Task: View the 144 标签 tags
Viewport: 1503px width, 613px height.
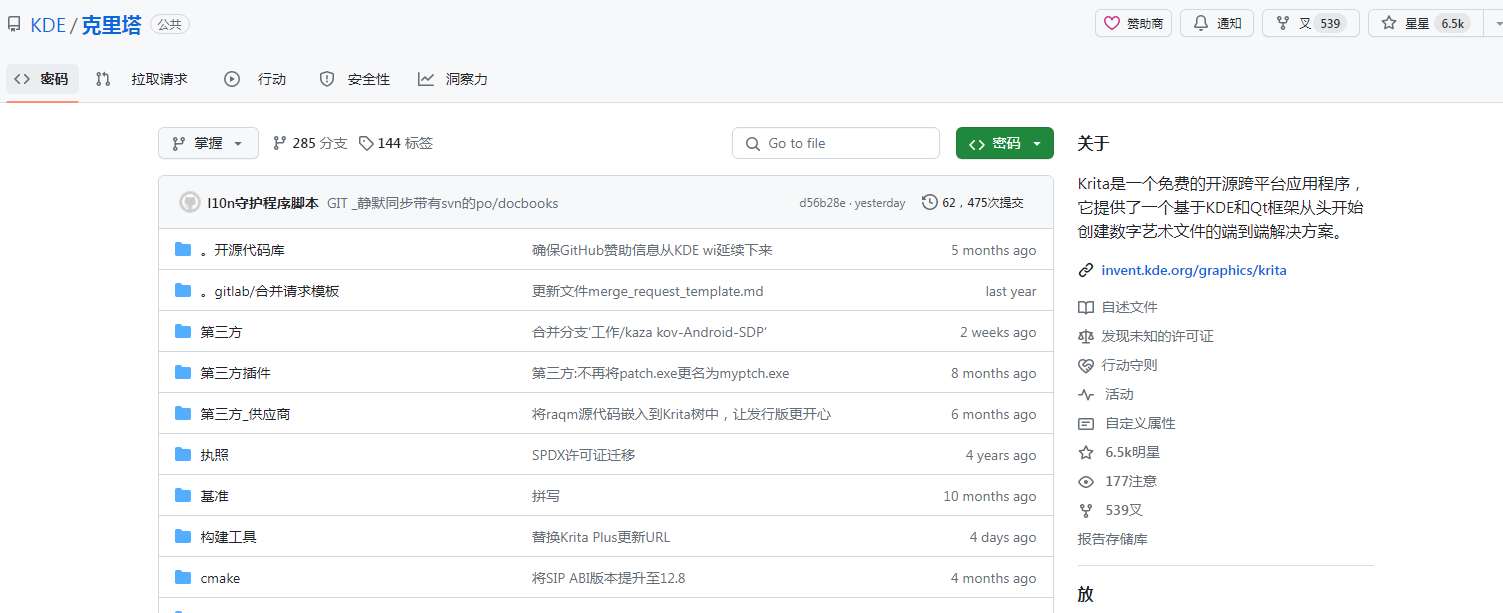Action: coord(396,143)
